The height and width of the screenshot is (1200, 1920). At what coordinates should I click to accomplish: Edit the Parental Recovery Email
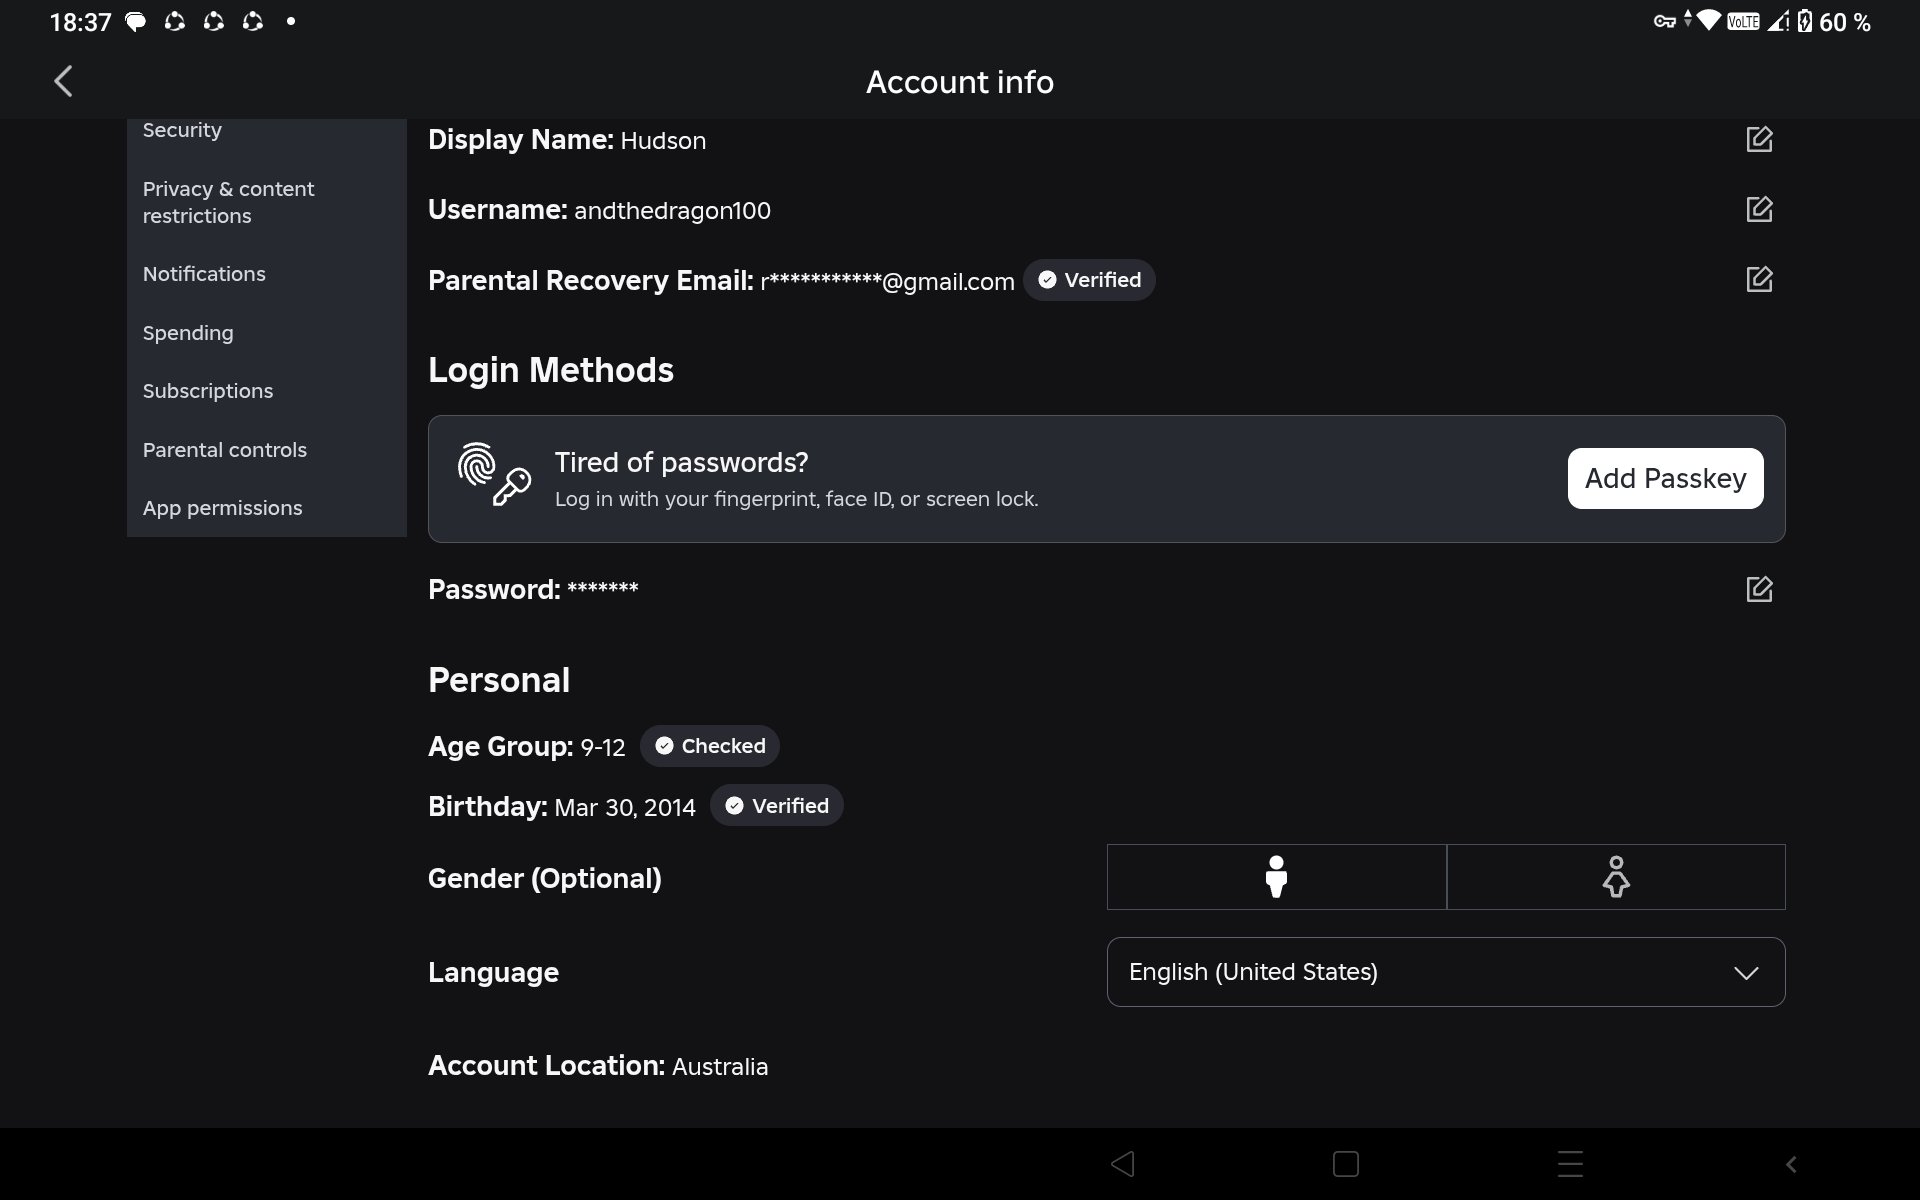[1759, 279]
